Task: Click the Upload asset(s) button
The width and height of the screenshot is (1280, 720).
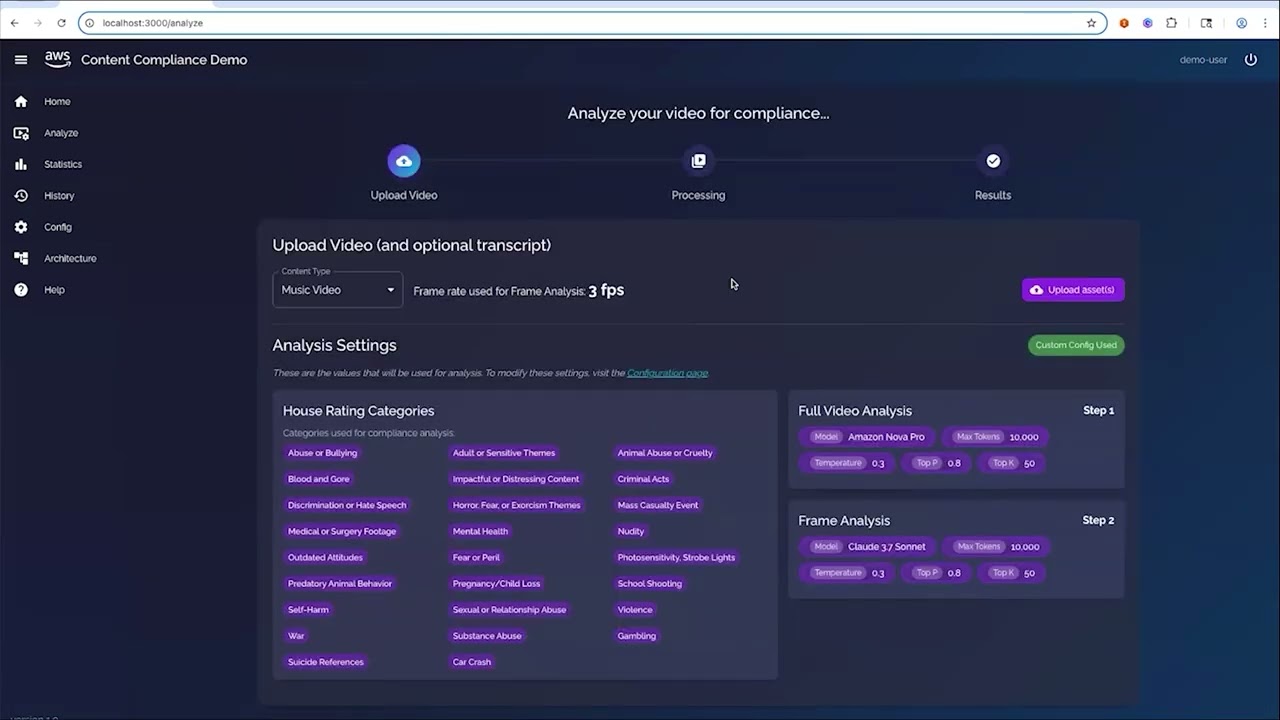Action: tap(1073, 290)
